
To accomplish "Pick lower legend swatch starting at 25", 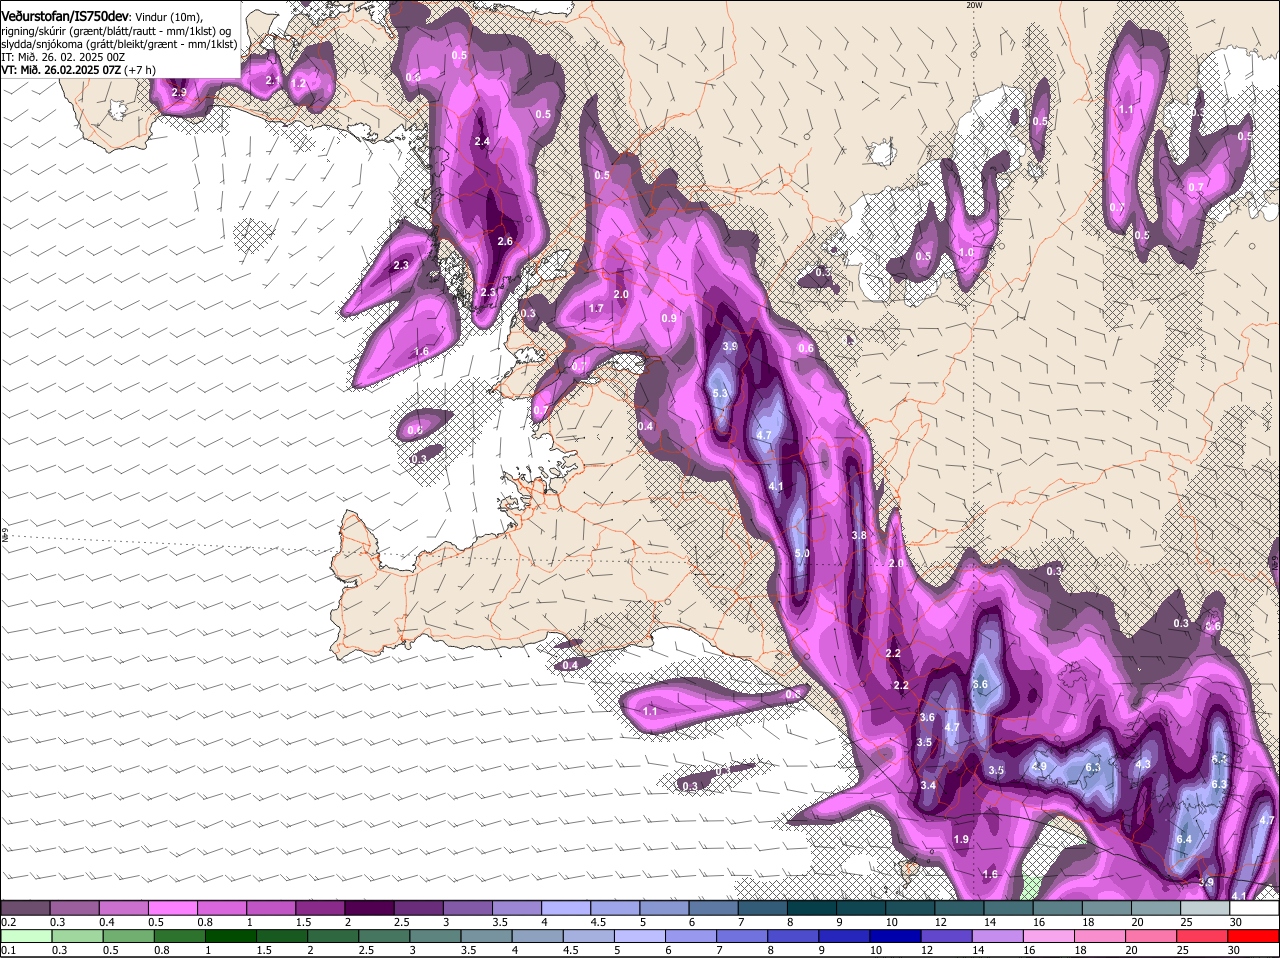I will (1201, 936).
